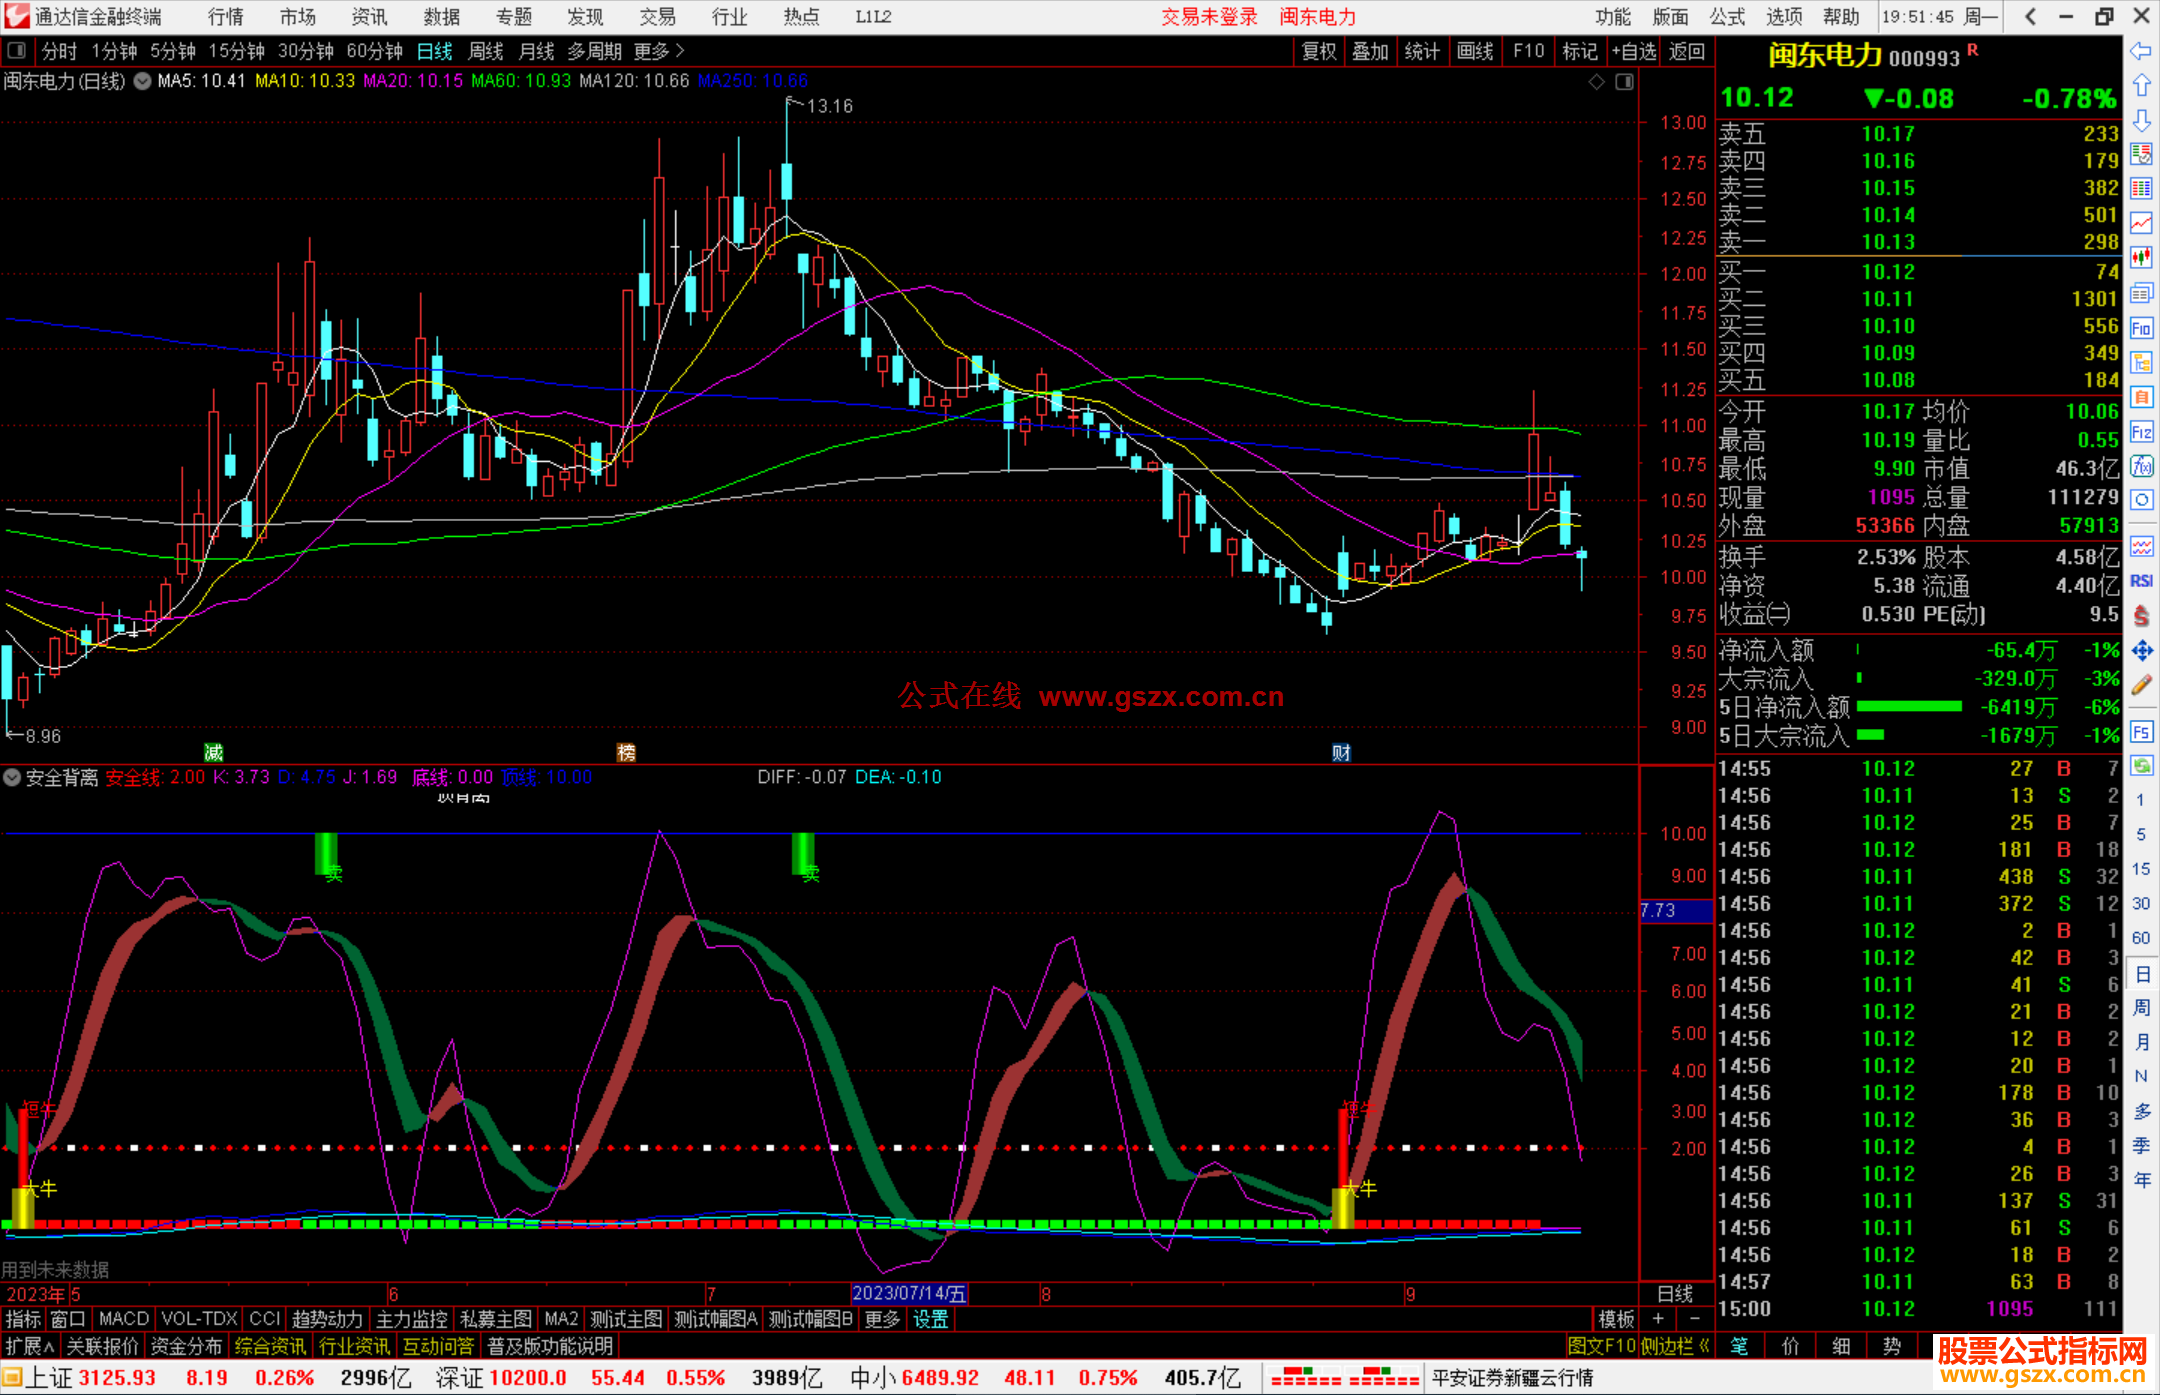Expand the 安全背离 indicator dropdown
The width and height of the screenshot is (2160, 1395).
click(12, 777)
